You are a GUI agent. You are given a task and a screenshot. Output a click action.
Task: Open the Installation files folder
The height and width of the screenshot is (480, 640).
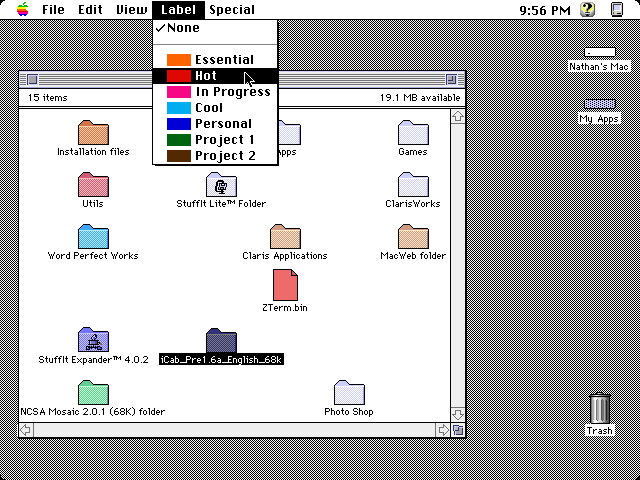[x=93, y=133]
